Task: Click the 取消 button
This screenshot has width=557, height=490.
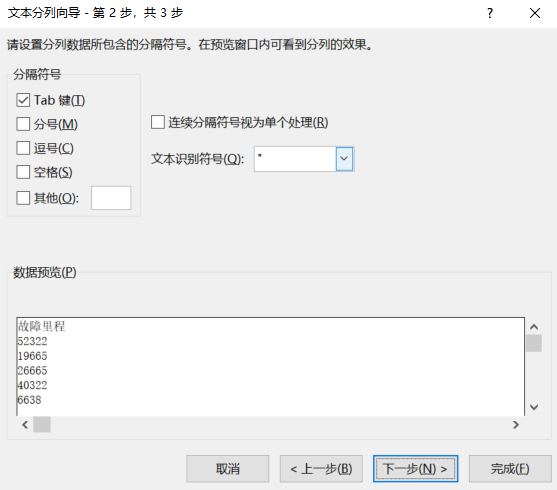Action: [x=228, y=469]
